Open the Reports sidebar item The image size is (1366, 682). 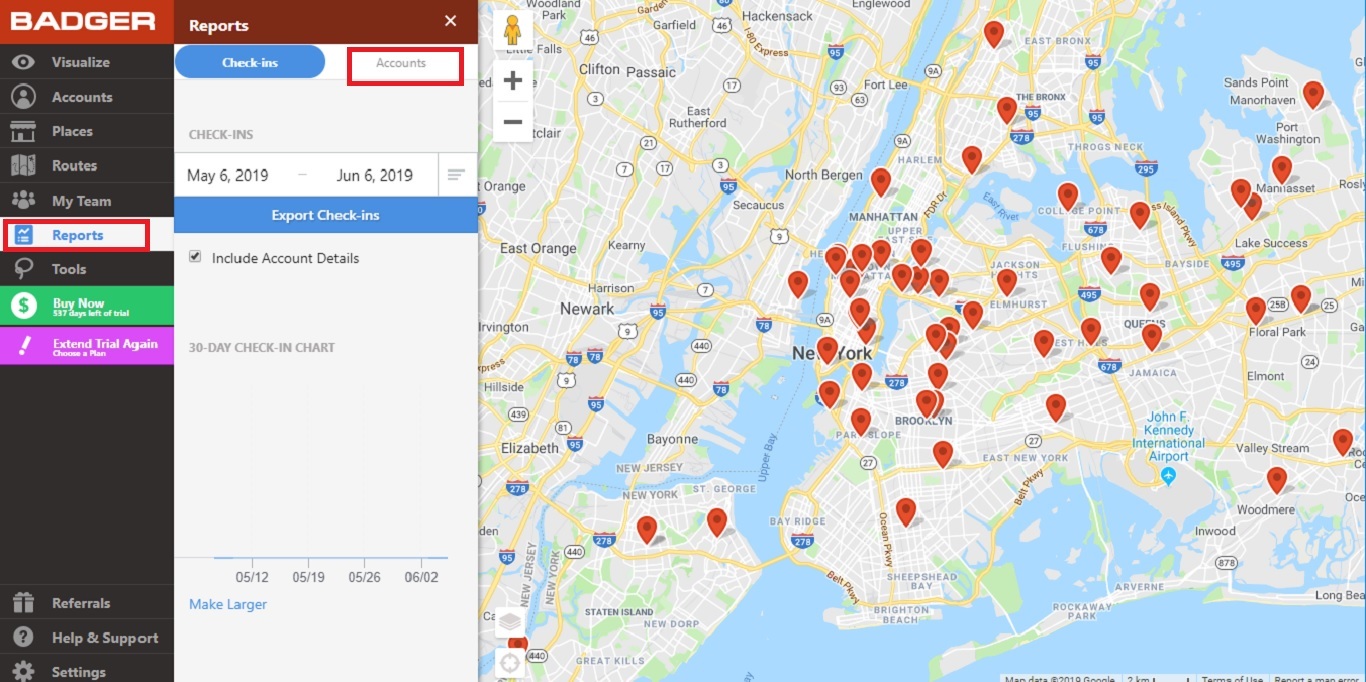[x=77, y=235]
